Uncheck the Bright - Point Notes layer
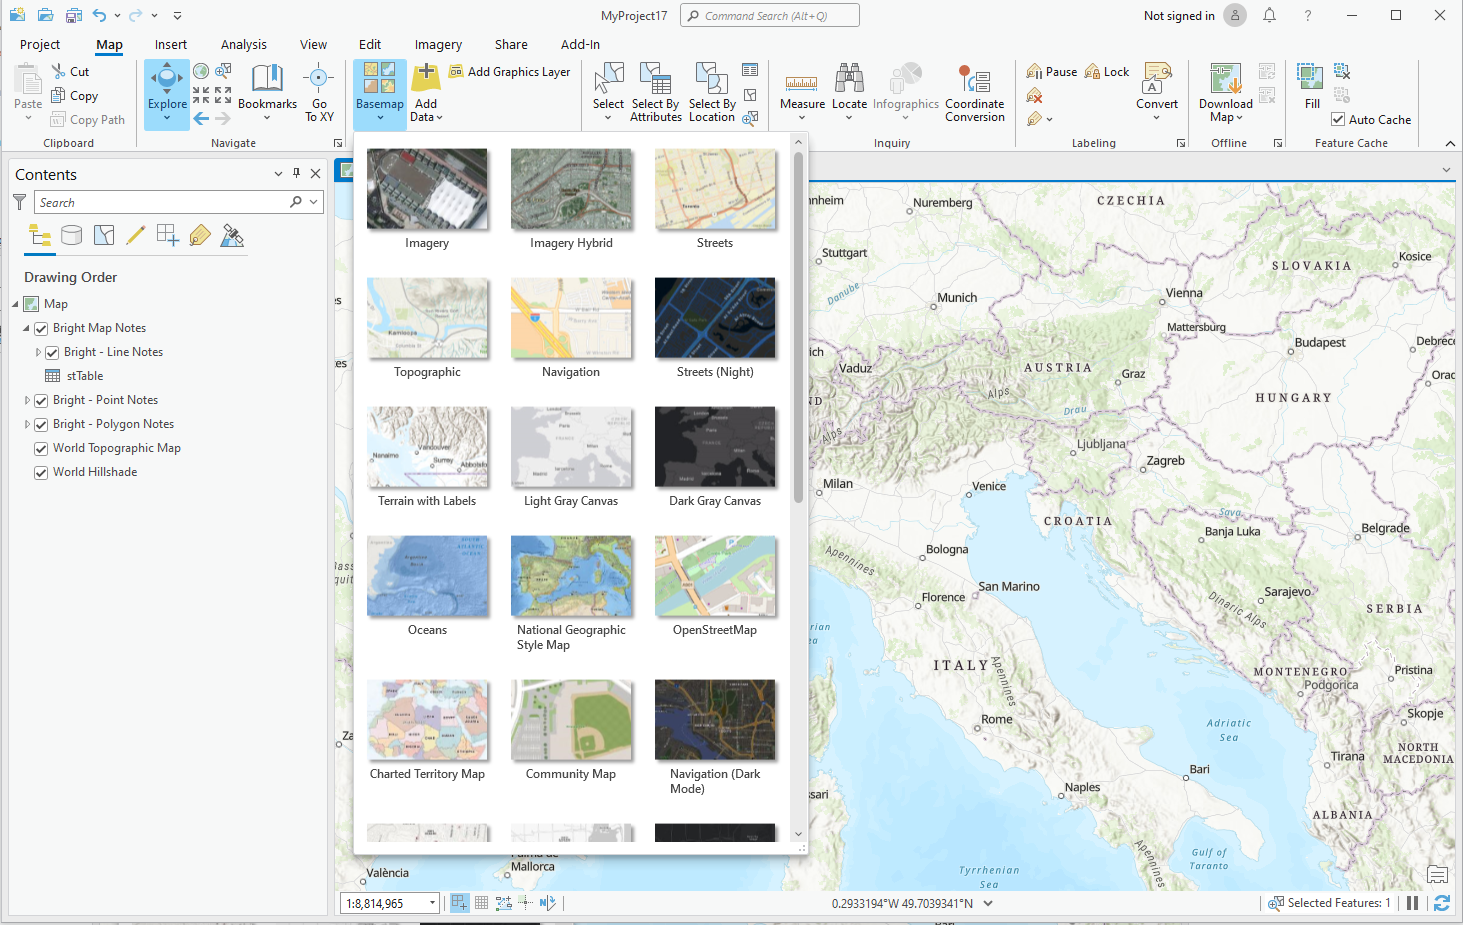The height and width of the screenshot is (925, 1463). (41, 399)
